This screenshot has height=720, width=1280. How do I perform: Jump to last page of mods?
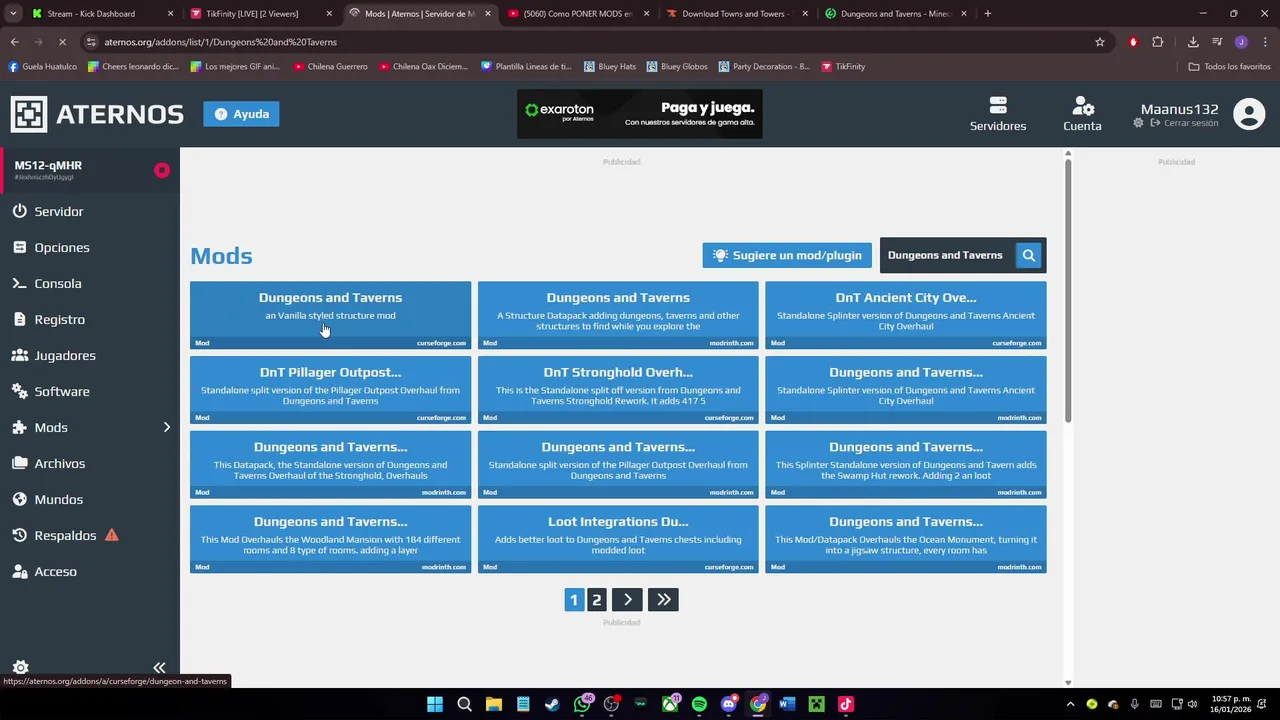point(663,600)
